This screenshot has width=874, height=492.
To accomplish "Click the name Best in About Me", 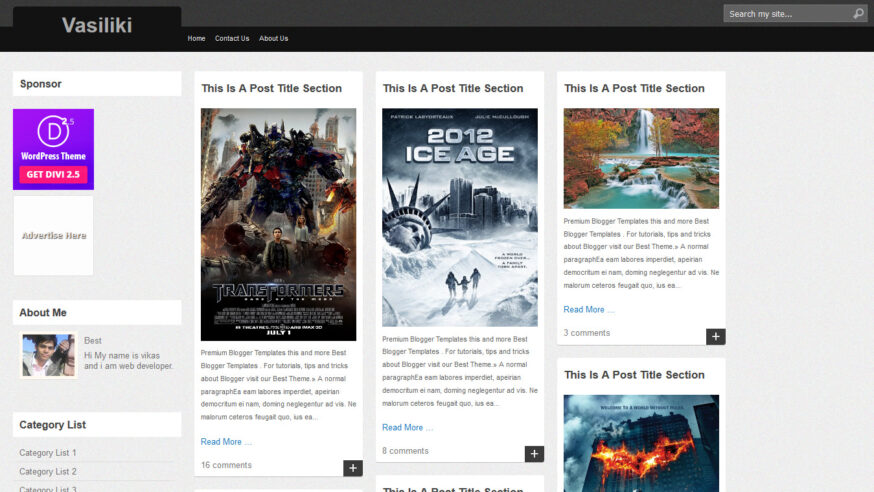I will click(x=93, y=340).
